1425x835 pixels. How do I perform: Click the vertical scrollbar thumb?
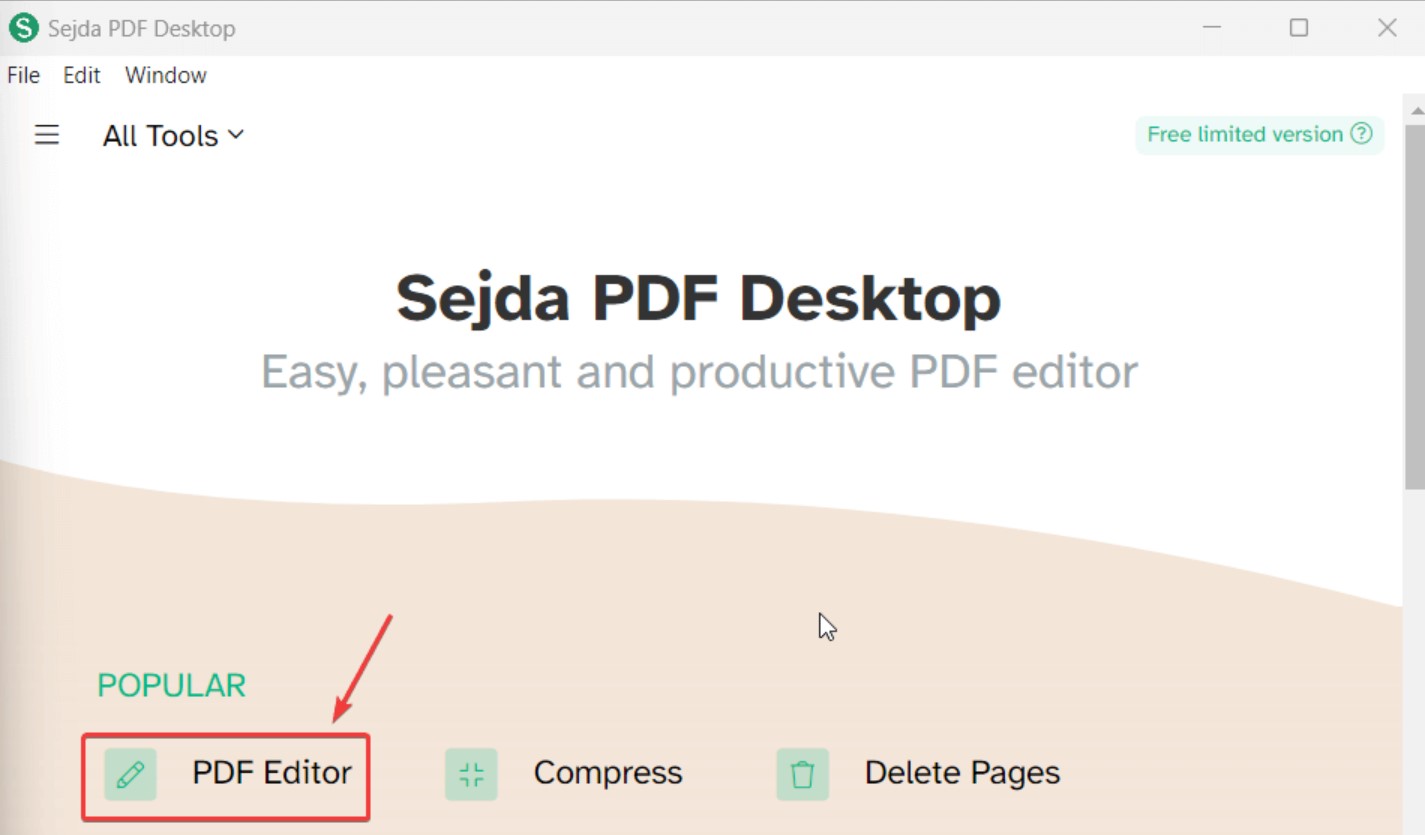[1415, 305]
